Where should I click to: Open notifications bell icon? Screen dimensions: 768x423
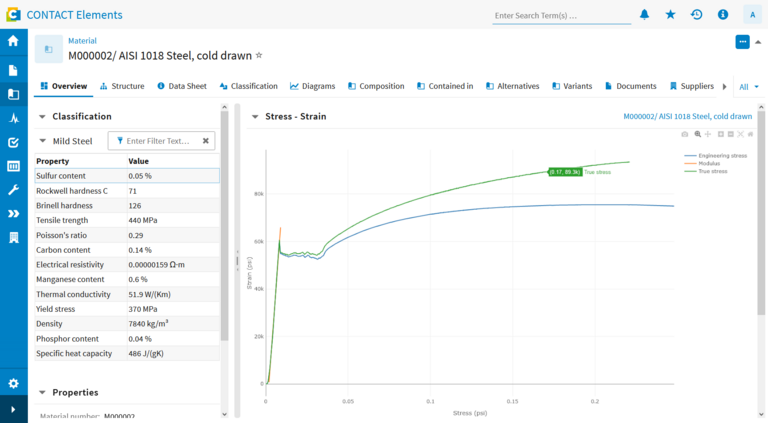pos(645,15)
